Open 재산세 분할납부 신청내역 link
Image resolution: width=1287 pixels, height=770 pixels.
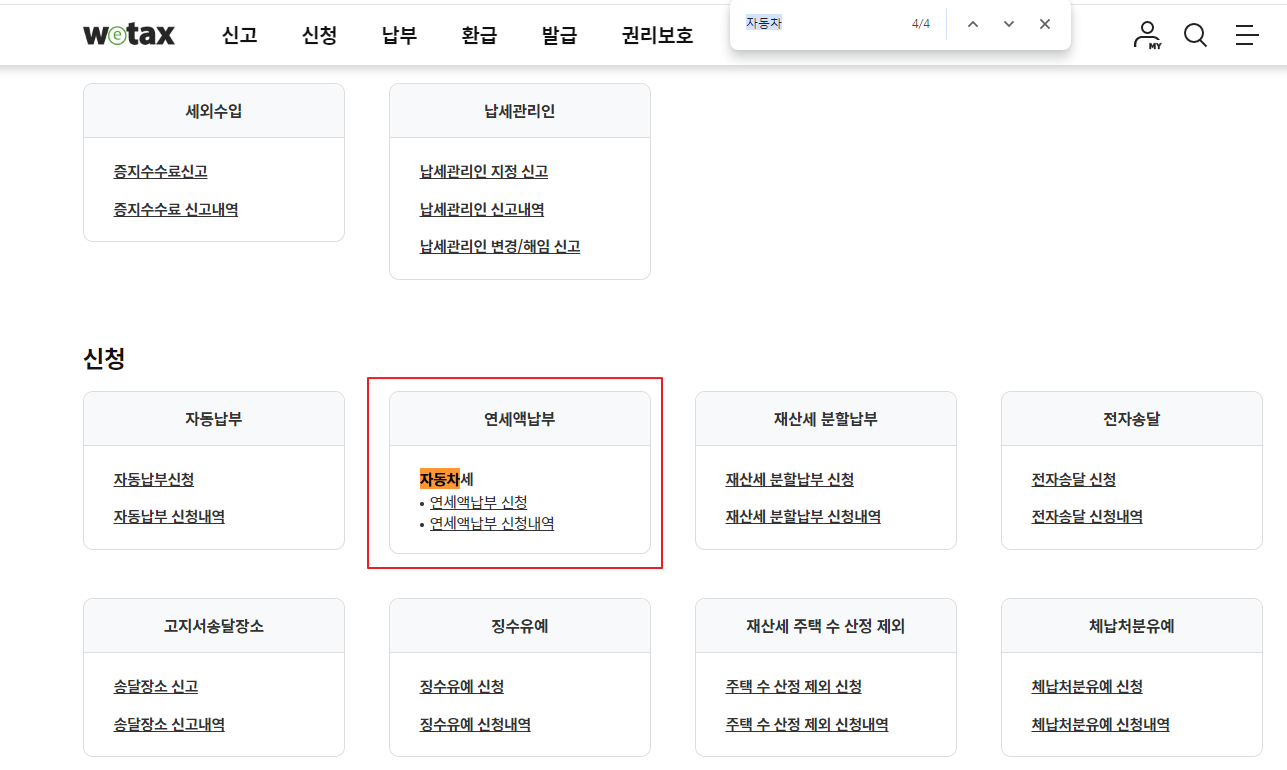click(803, 517)
